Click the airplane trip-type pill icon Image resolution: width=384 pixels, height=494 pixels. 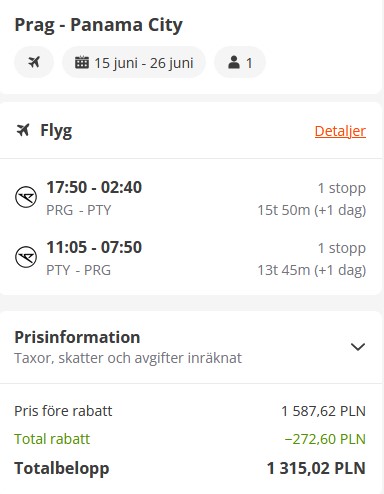34,62
